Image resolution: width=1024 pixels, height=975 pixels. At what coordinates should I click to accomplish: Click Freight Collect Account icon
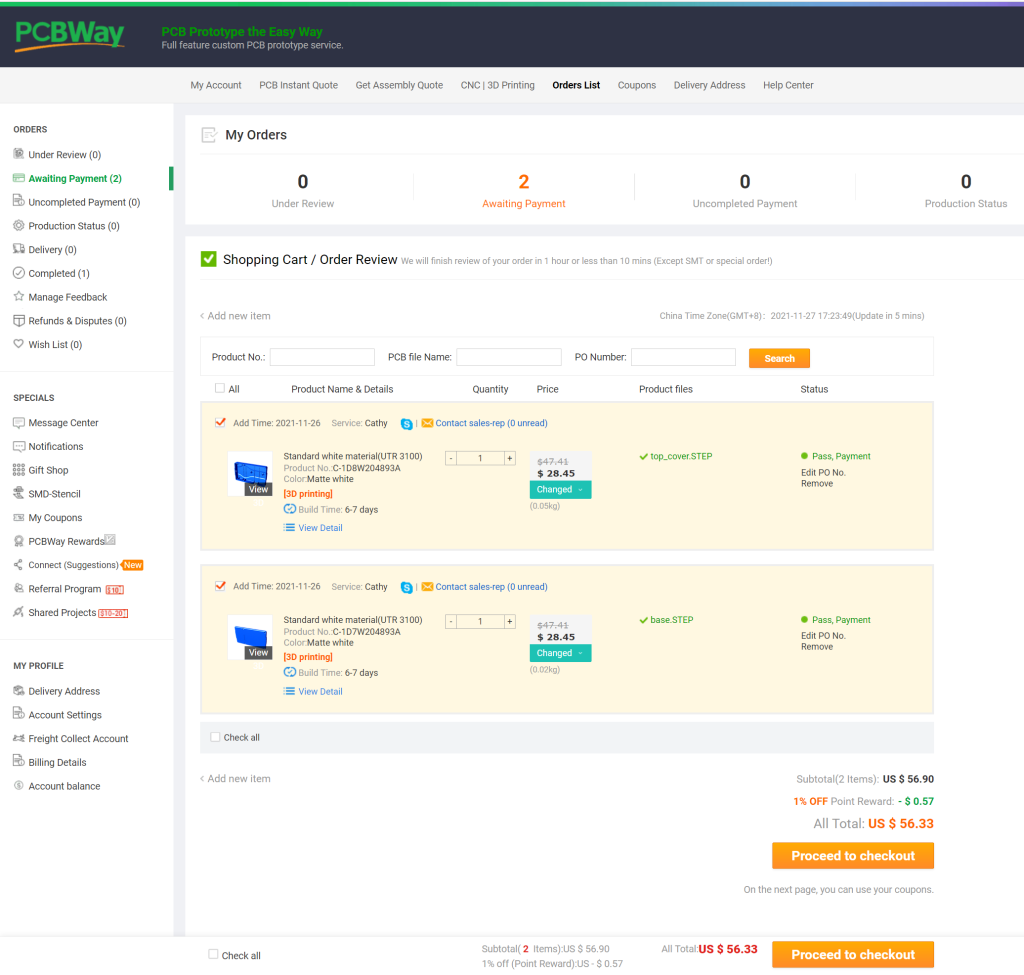[x=19, y=738]
